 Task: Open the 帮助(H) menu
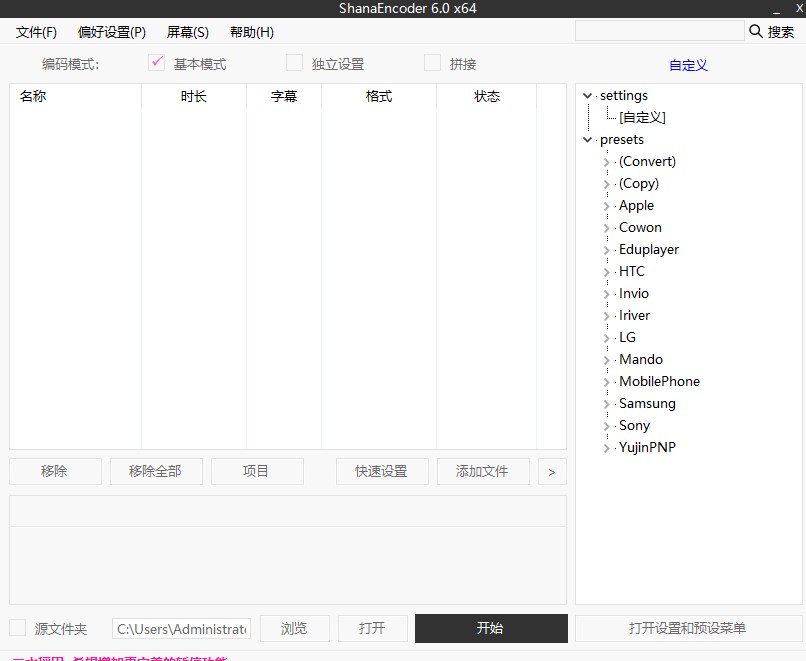click(251, 31)
